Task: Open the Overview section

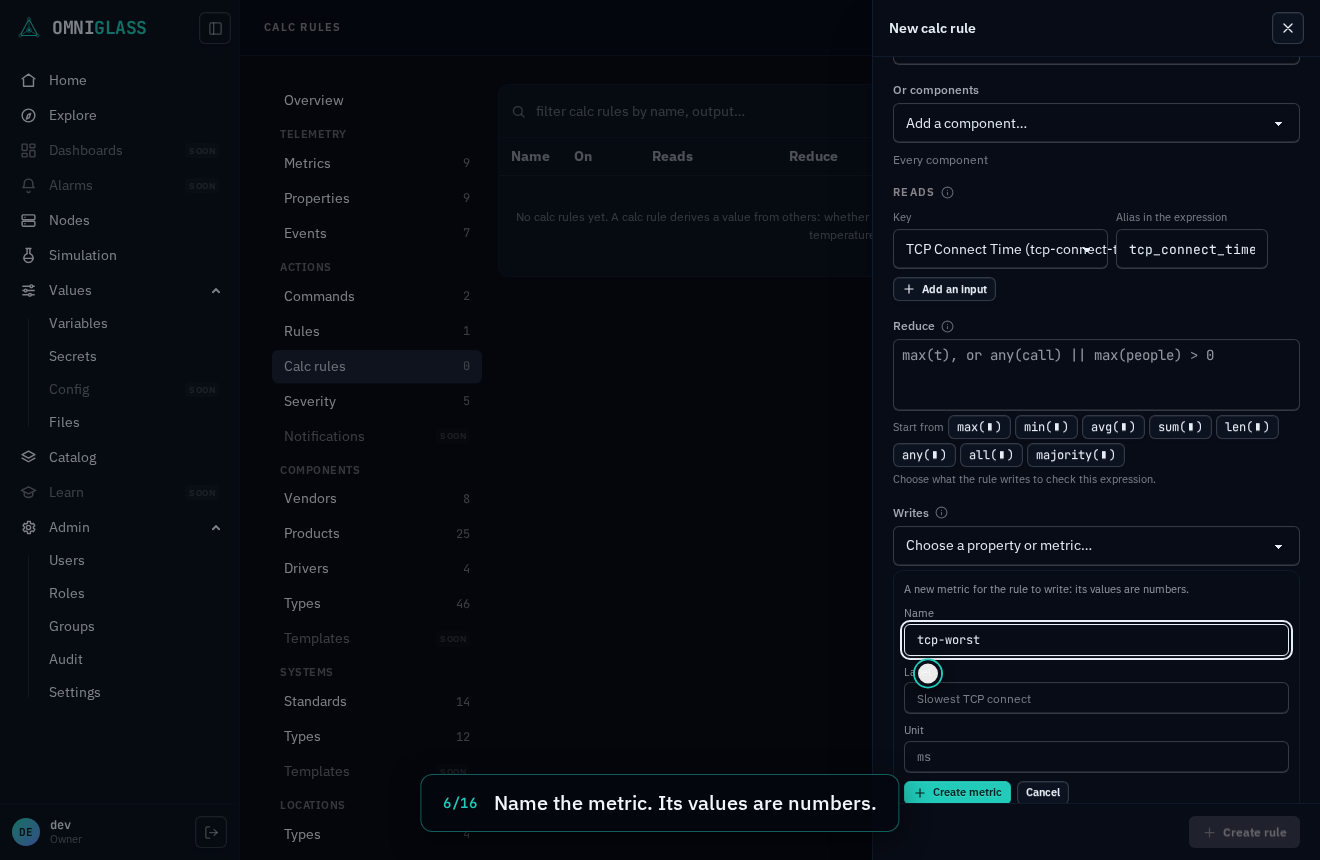Action: [377, 100]
